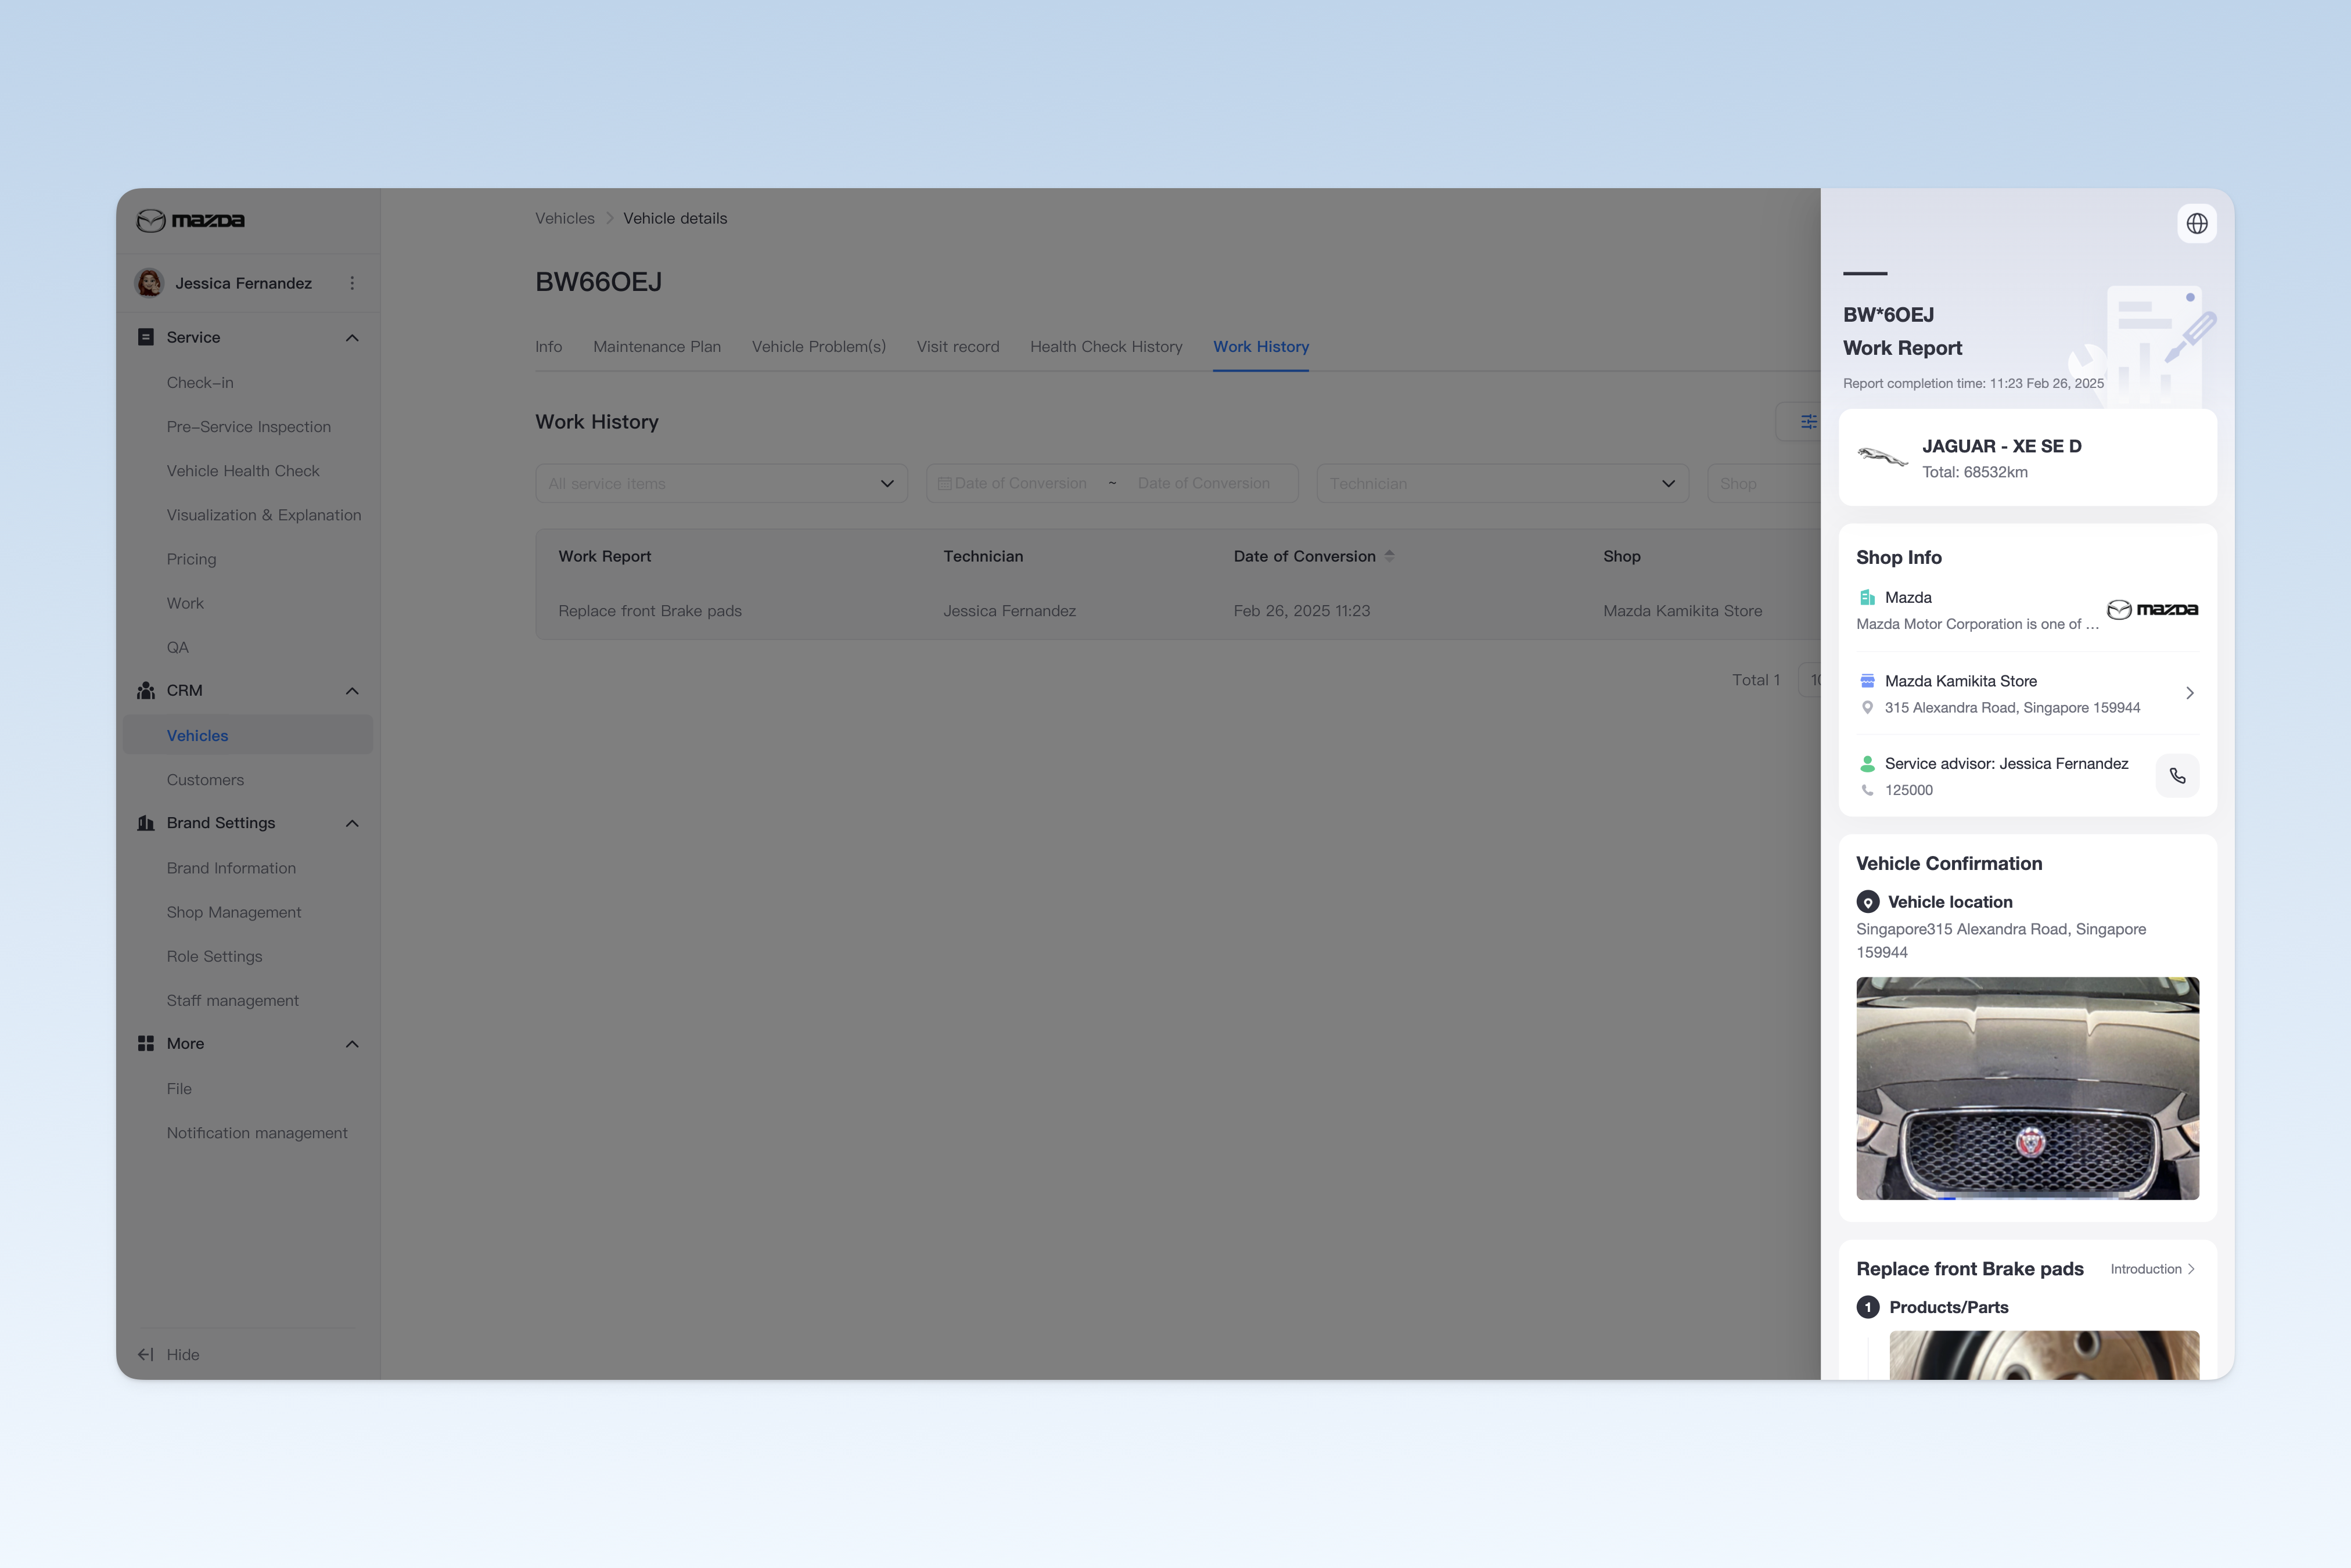
Task: Collapse the More menu section
Action: 352,1044
